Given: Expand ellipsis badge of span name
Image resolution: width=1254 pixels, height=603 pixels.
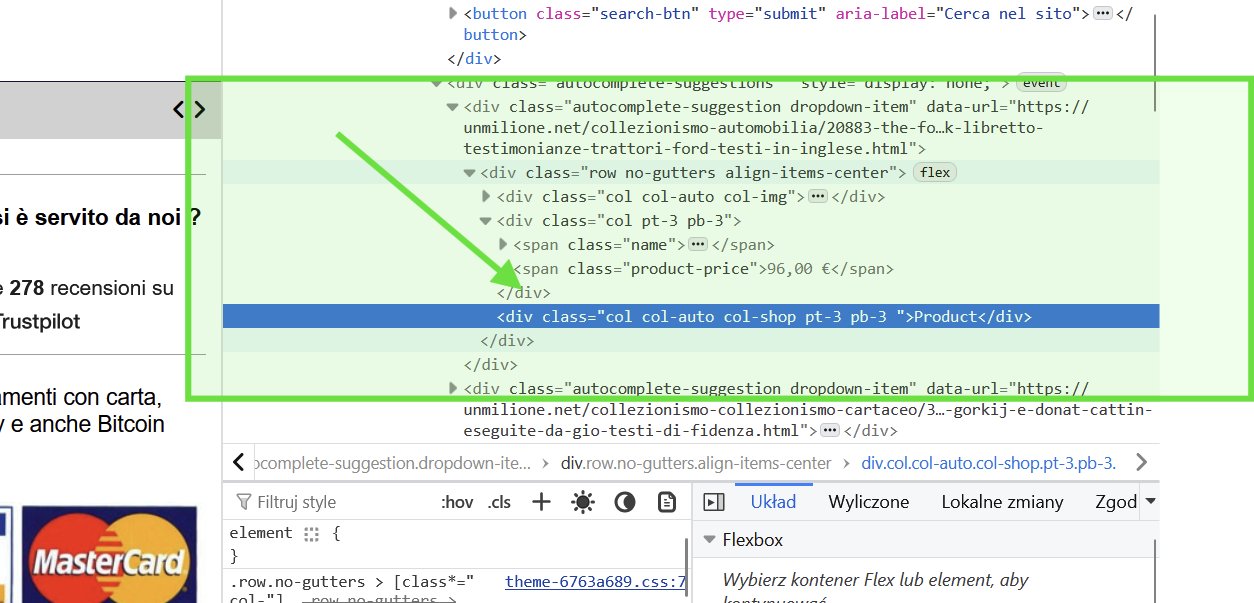Looking at the screenshot, I should pos(698,245).
